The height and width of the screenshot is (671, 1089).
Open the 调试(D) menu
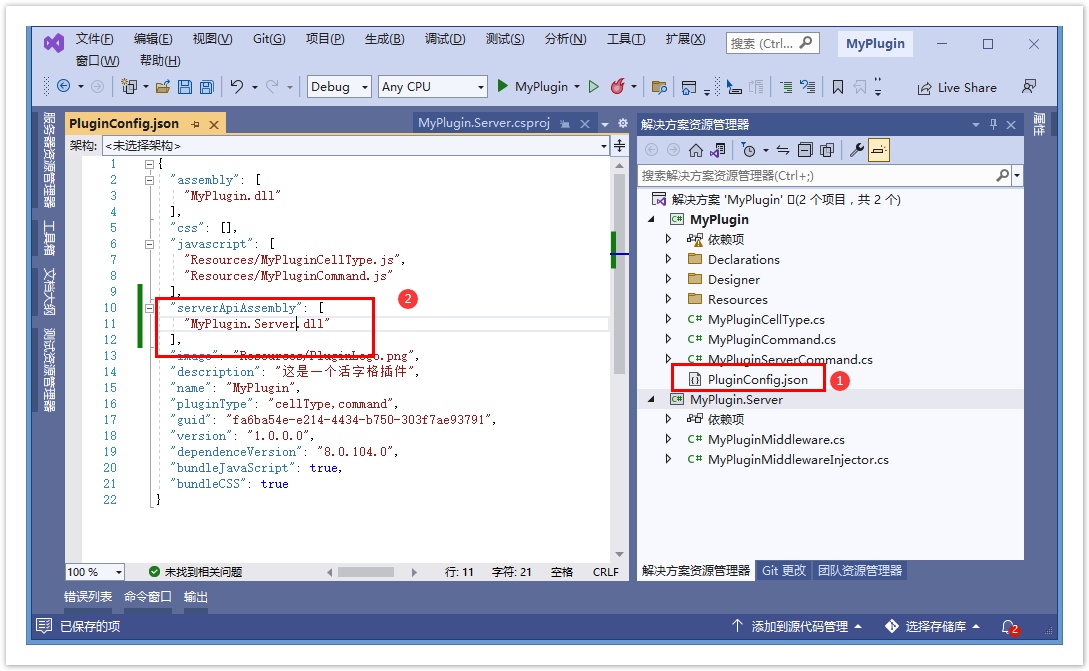coord(445,39)
